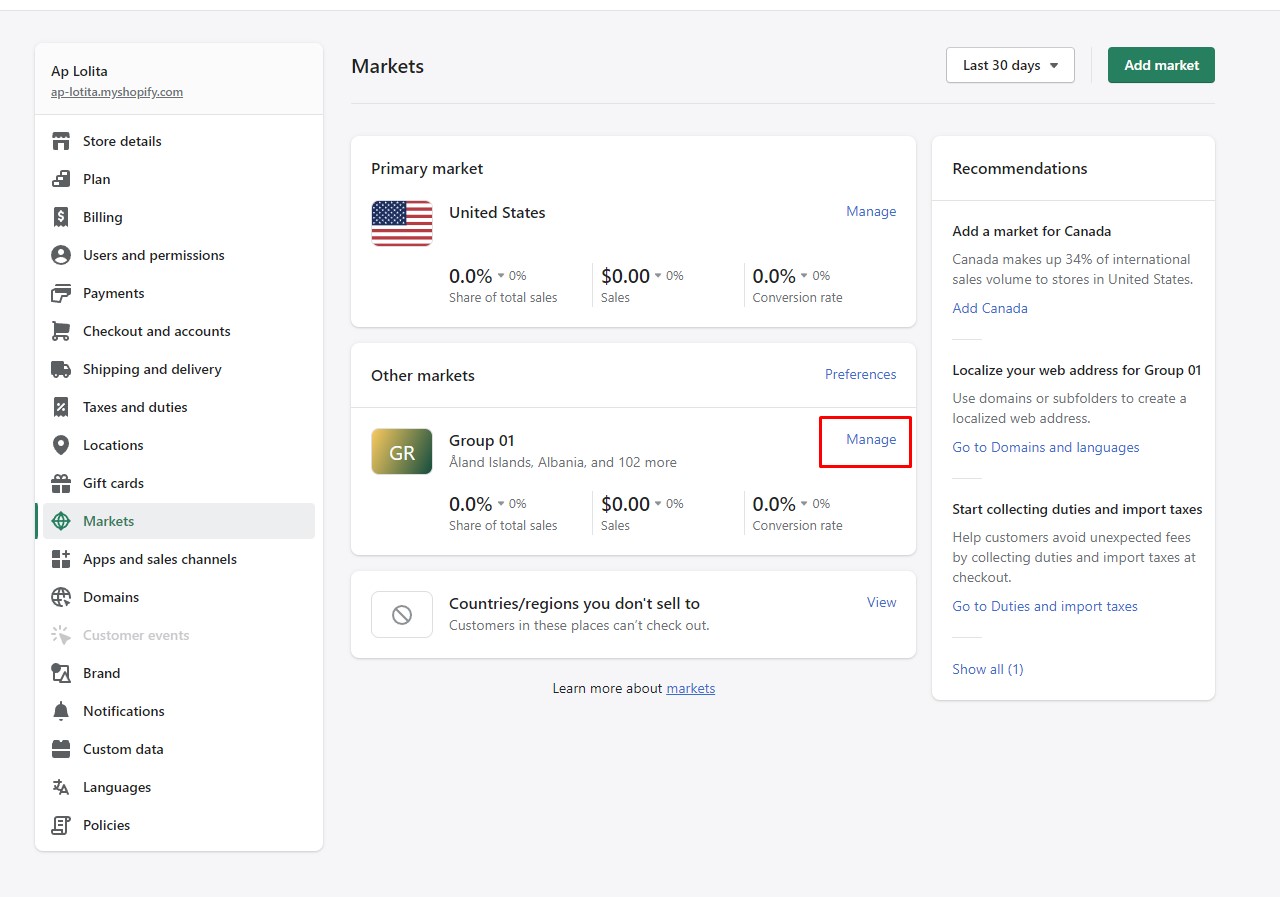Go to Taxes and duties settings
The image size is (1280, 897).
coord(135,407)
